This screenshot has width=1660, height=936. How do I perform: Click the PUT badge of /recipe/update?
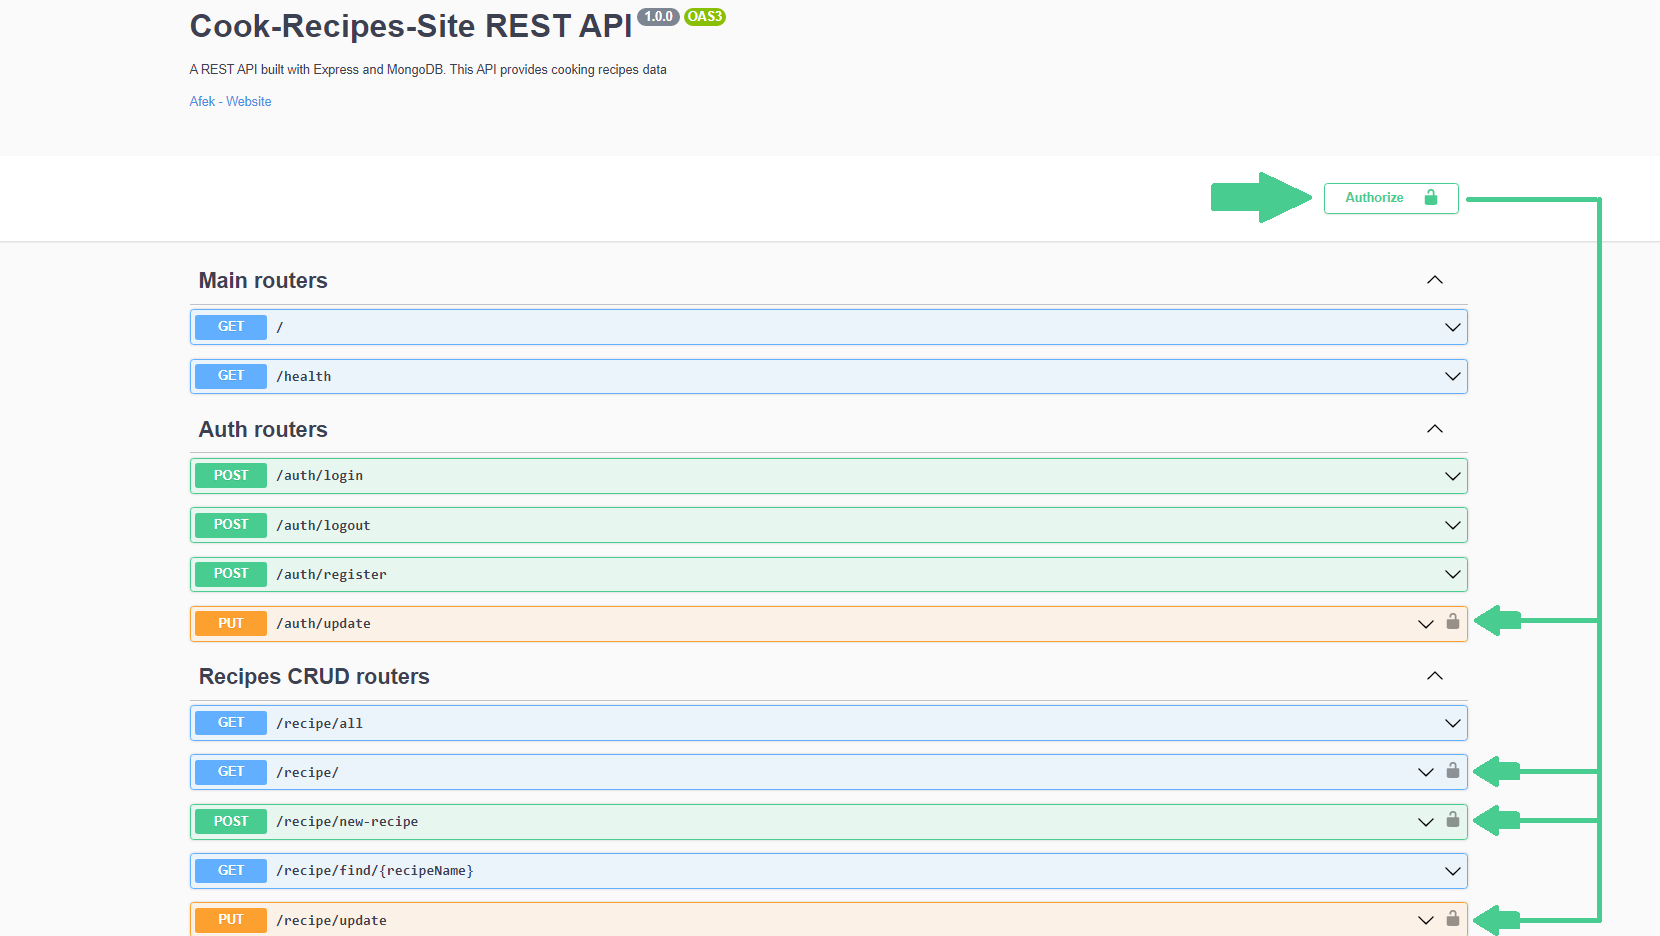tap(231, 920)
